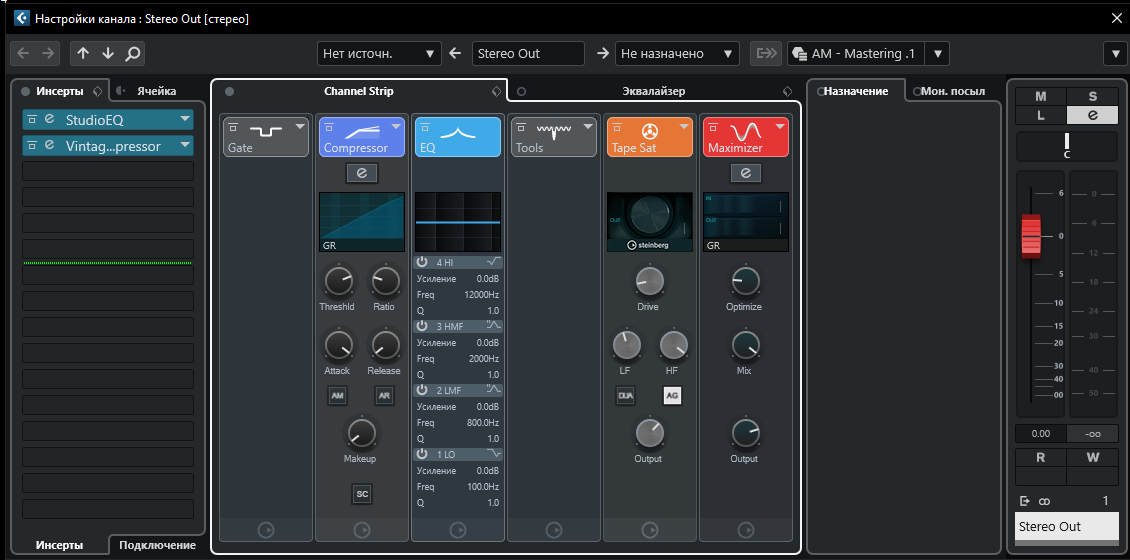Open the AM - Mastering .1 preset dropdown
The image size is (1130, 560).
[x=938, y=53]
